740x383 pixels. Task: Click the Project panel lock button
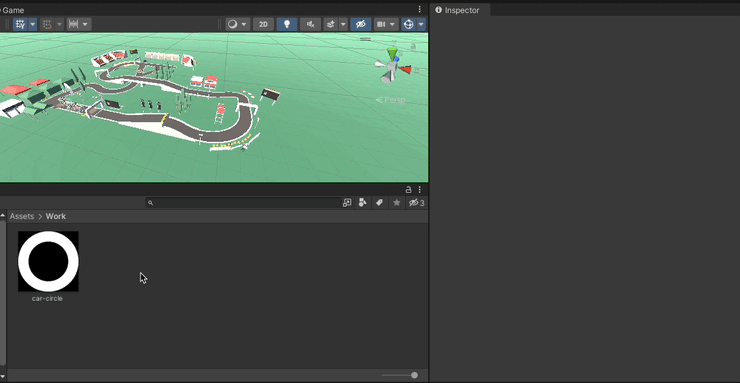point(408,190)
